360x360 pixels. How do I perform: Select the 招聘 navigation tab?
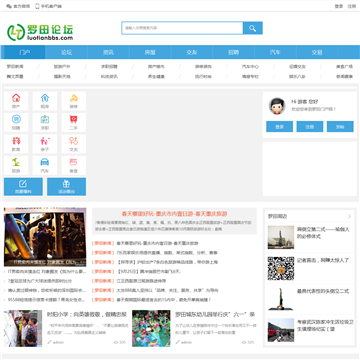tap(233, 52)
